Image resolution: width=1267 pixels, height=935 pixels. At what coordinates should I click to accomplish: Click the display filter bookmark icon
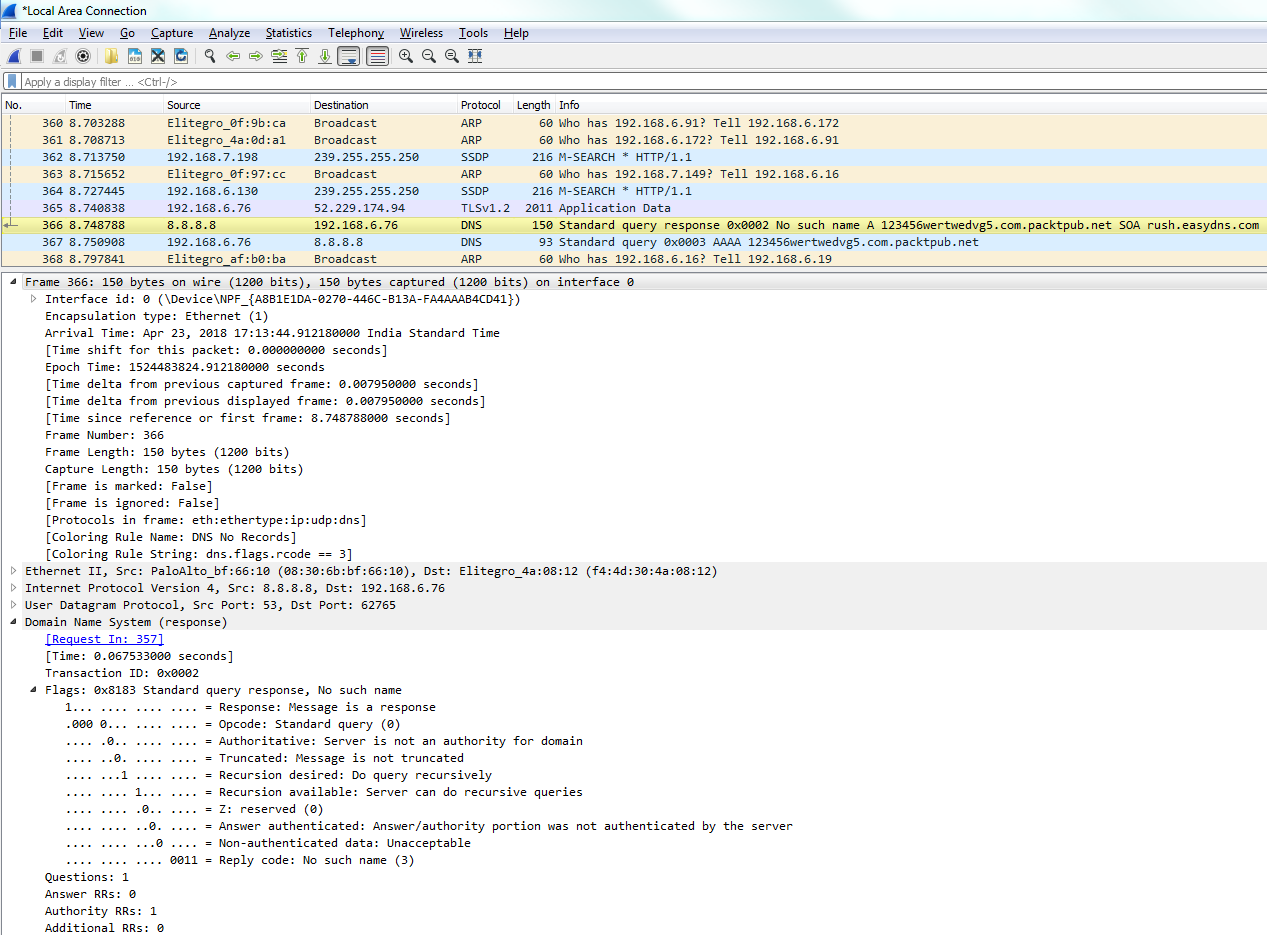(12, 82)
